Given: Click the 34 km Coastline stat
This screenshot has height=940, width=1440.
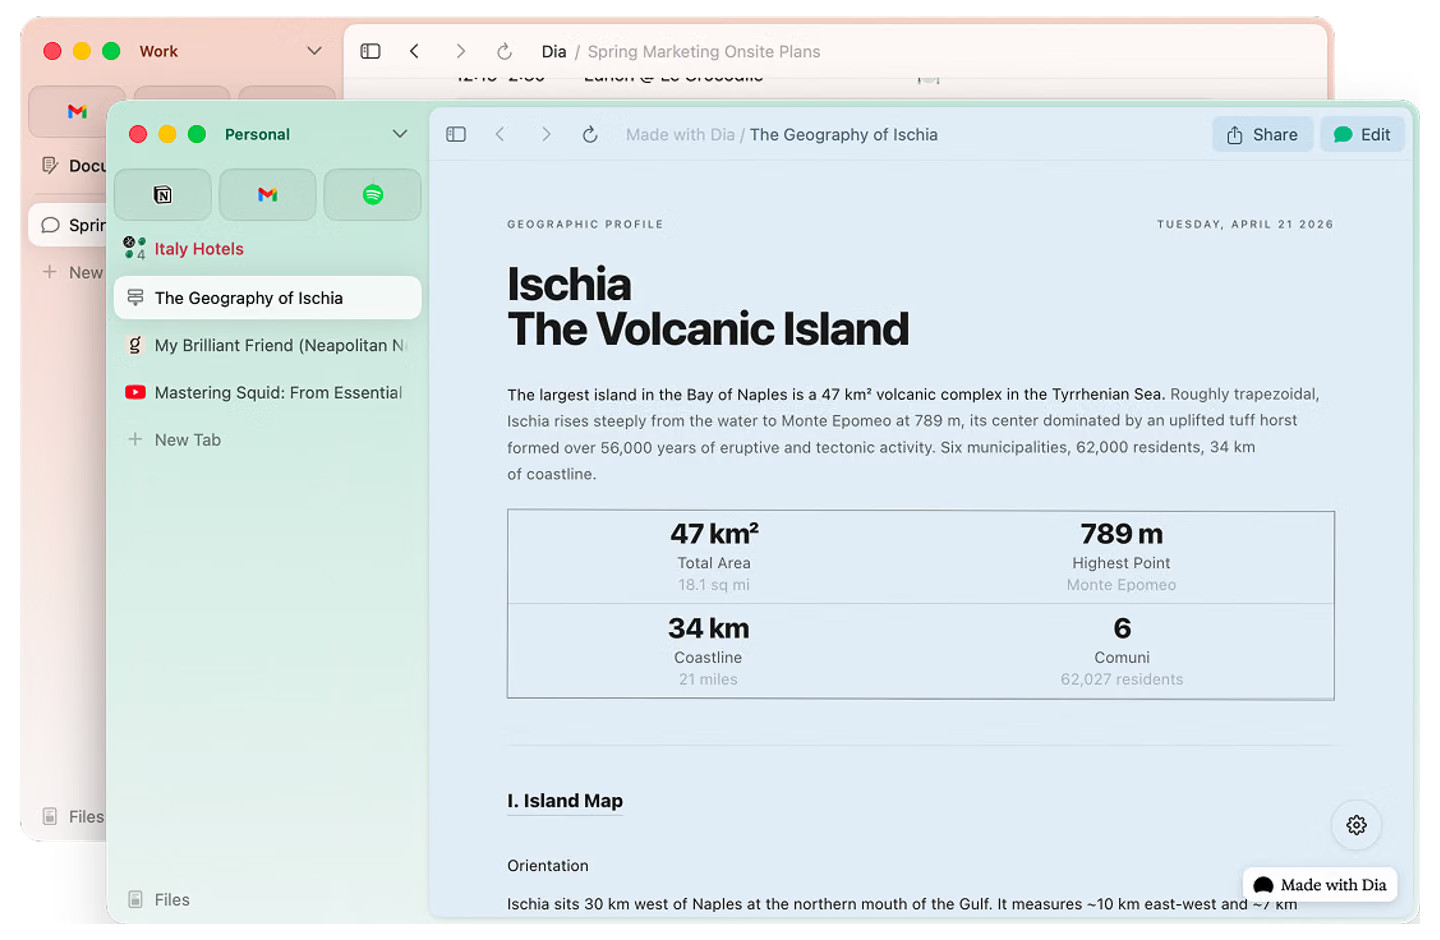Looking at the screenshot, I should point(708,651).
